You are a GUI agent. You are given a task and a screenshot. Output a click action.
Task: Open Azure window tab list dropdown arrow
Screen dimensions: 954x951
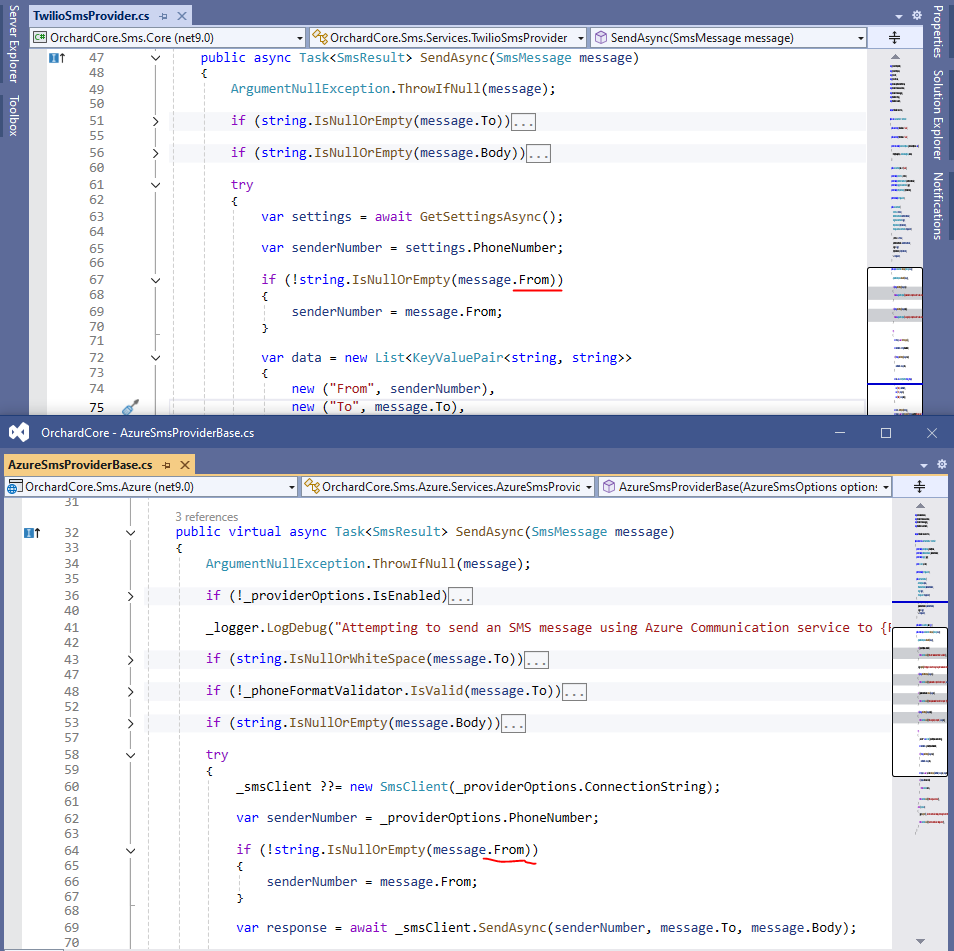tap(924, 466)
